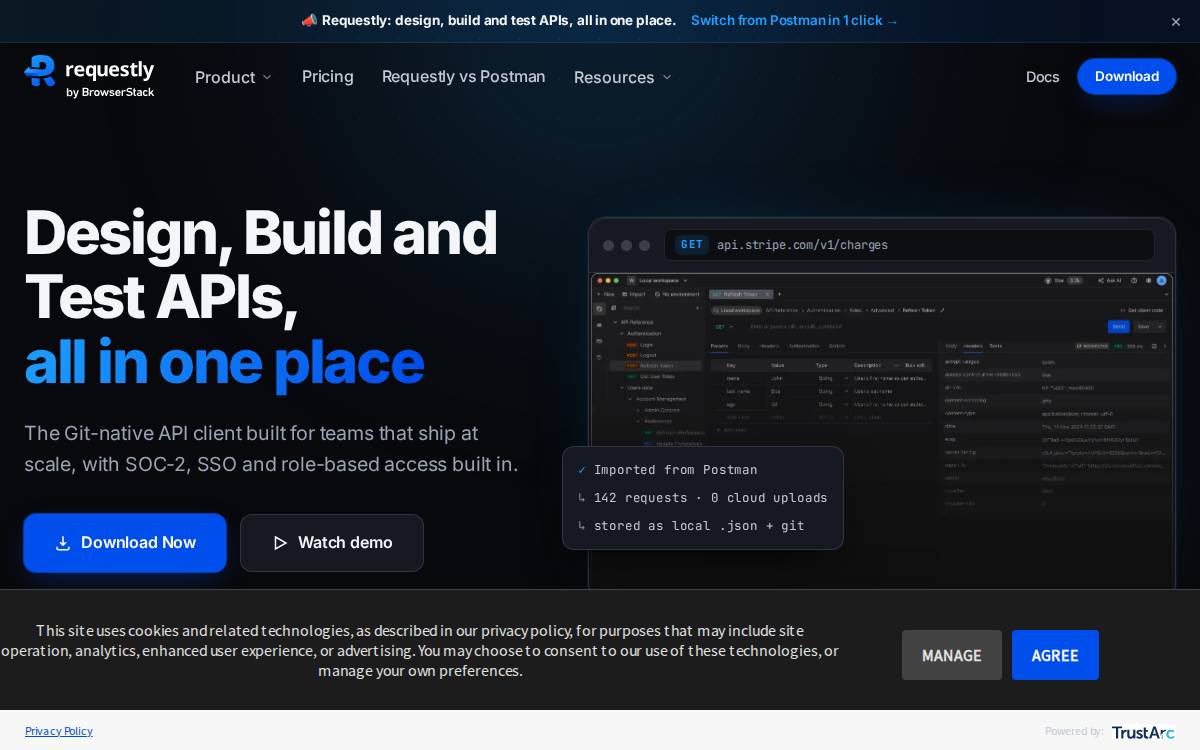Image resolution: width=1200 pixels, height=750 pixels.
Task: Click the Requestly logo in header
Action: pyautogui.click(x=89, y=77)
